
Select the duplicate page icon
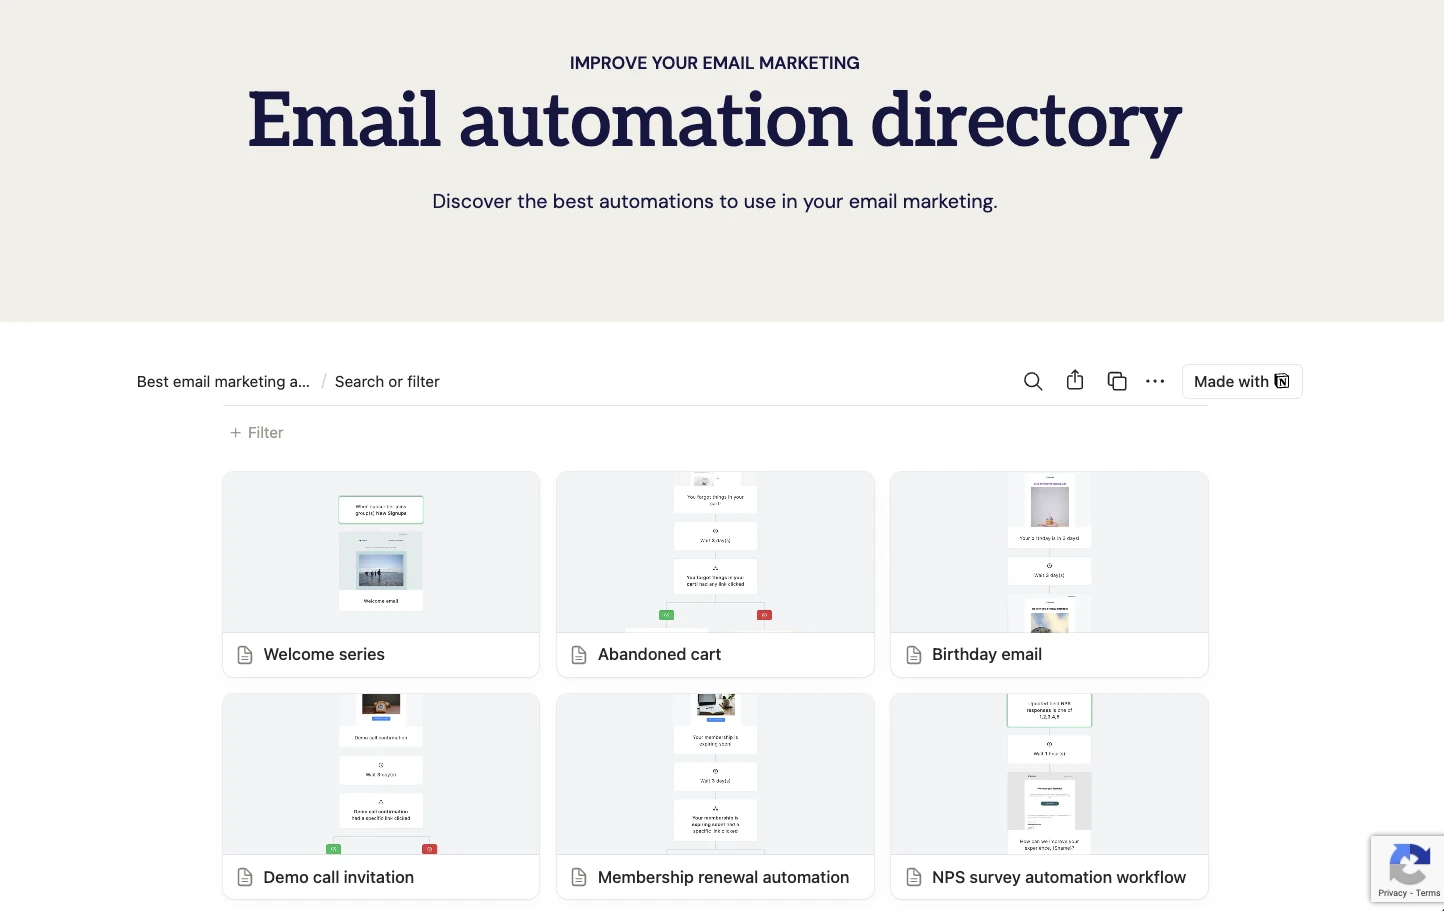click(x=1117, y=381)
